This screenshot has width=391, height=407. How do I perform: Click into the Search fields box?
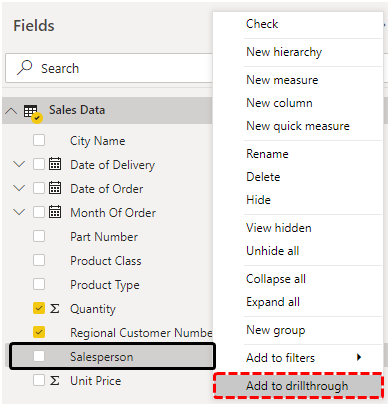pyautogui.click(x=109, y=68)
